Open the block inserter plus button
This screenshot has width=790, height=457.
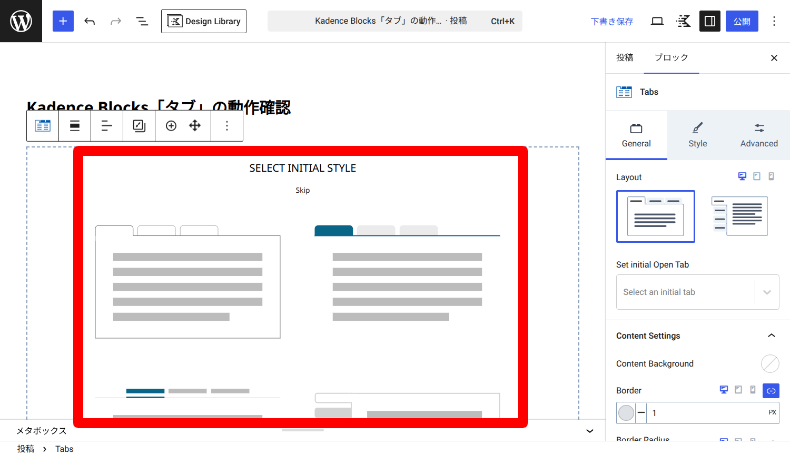pyautogui.click(x=63, y=21)
